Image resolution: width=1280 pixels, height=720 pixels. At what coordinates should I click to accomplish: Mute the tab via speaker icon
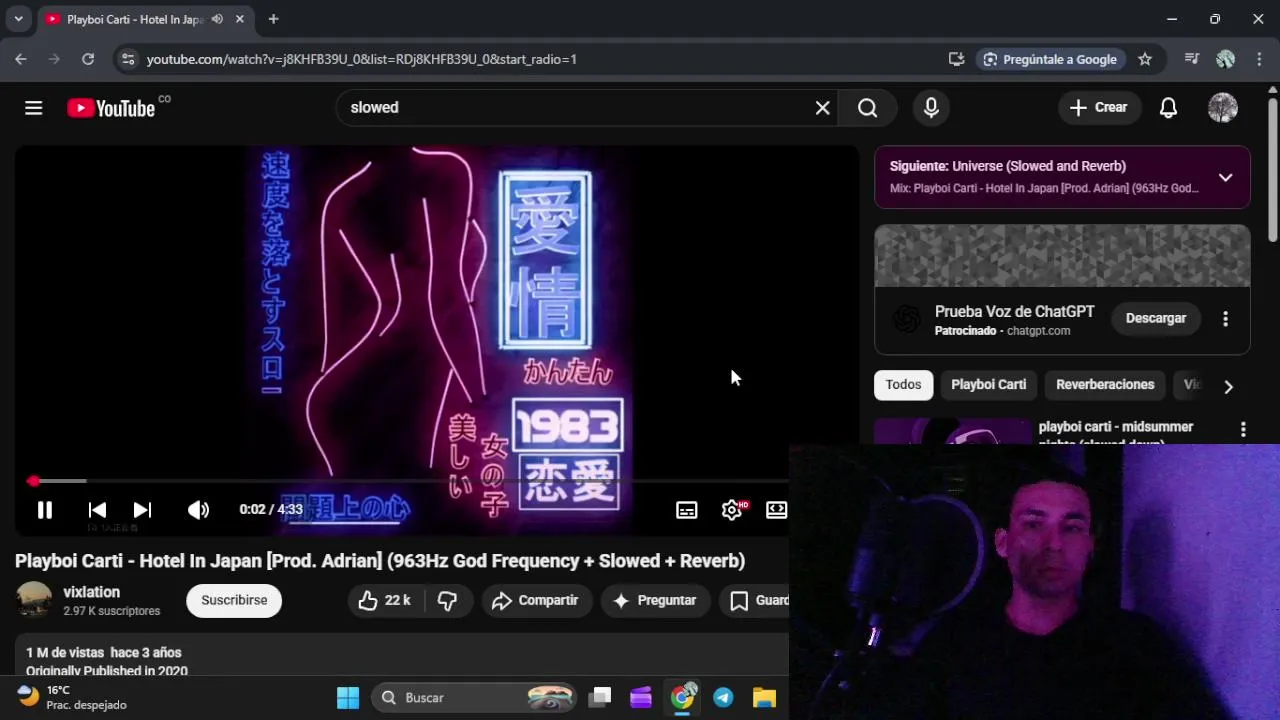[217, 19]
